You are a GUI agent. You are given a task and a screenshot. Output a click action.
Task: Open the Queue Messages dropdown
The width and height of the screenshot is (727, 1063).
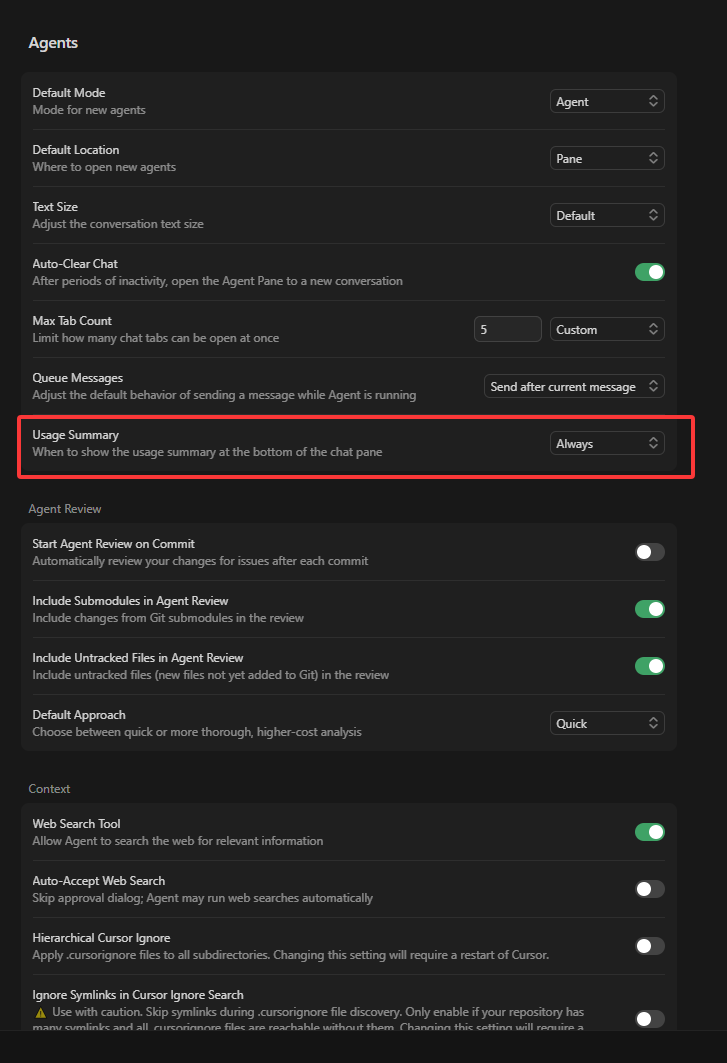coord(574,386)
